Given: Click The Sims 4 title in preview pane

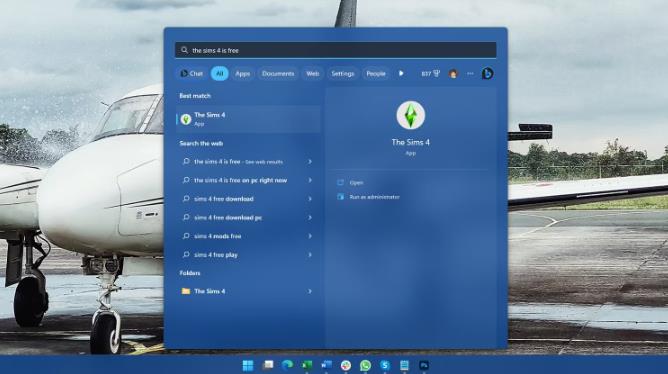Looking at the screenshot, I should 411,142.
